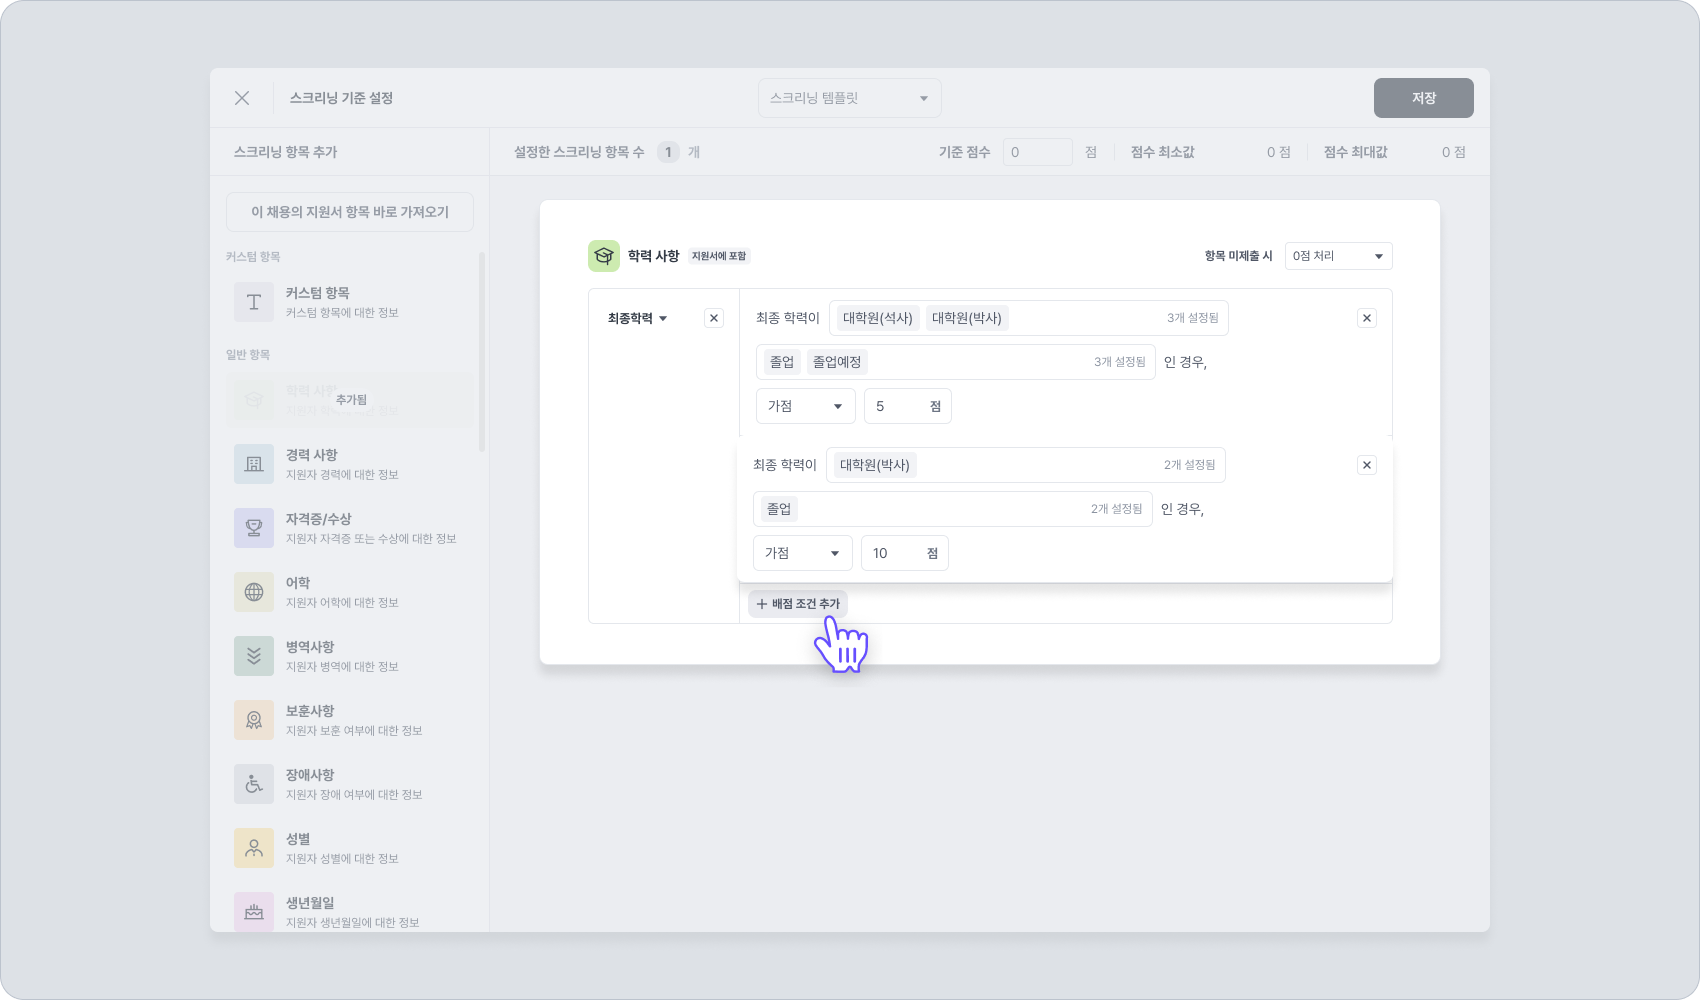The image size is (1700, 1000).
Task: Add the 어학 globe icon item
Action: pyautogui.click(x=254, y=592)
